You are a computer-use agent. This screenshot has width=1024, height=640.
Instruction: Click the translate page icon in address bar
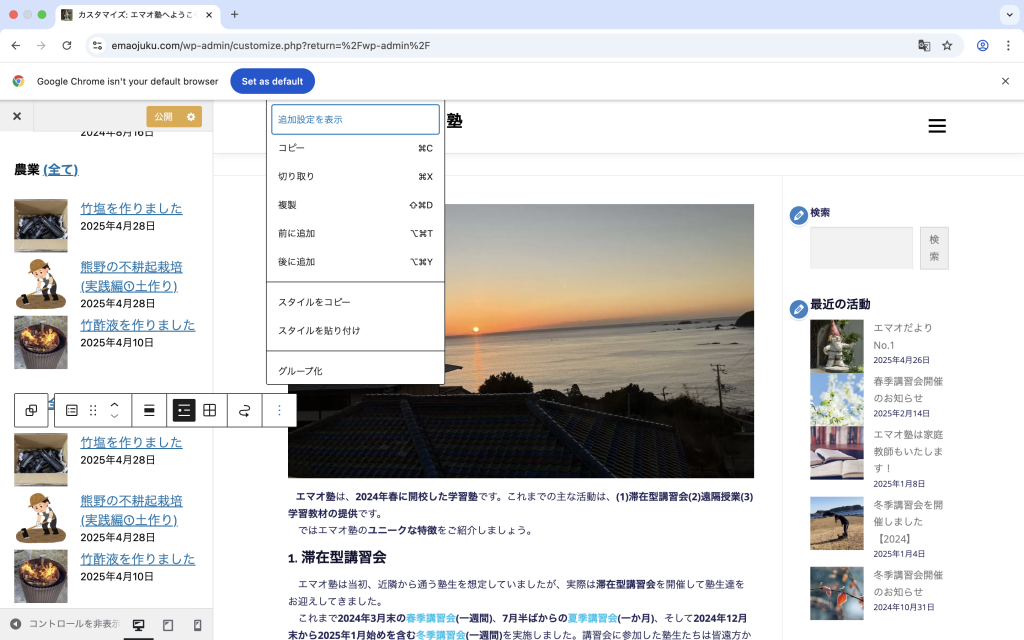pyautogui.click(x=924, y=45)
